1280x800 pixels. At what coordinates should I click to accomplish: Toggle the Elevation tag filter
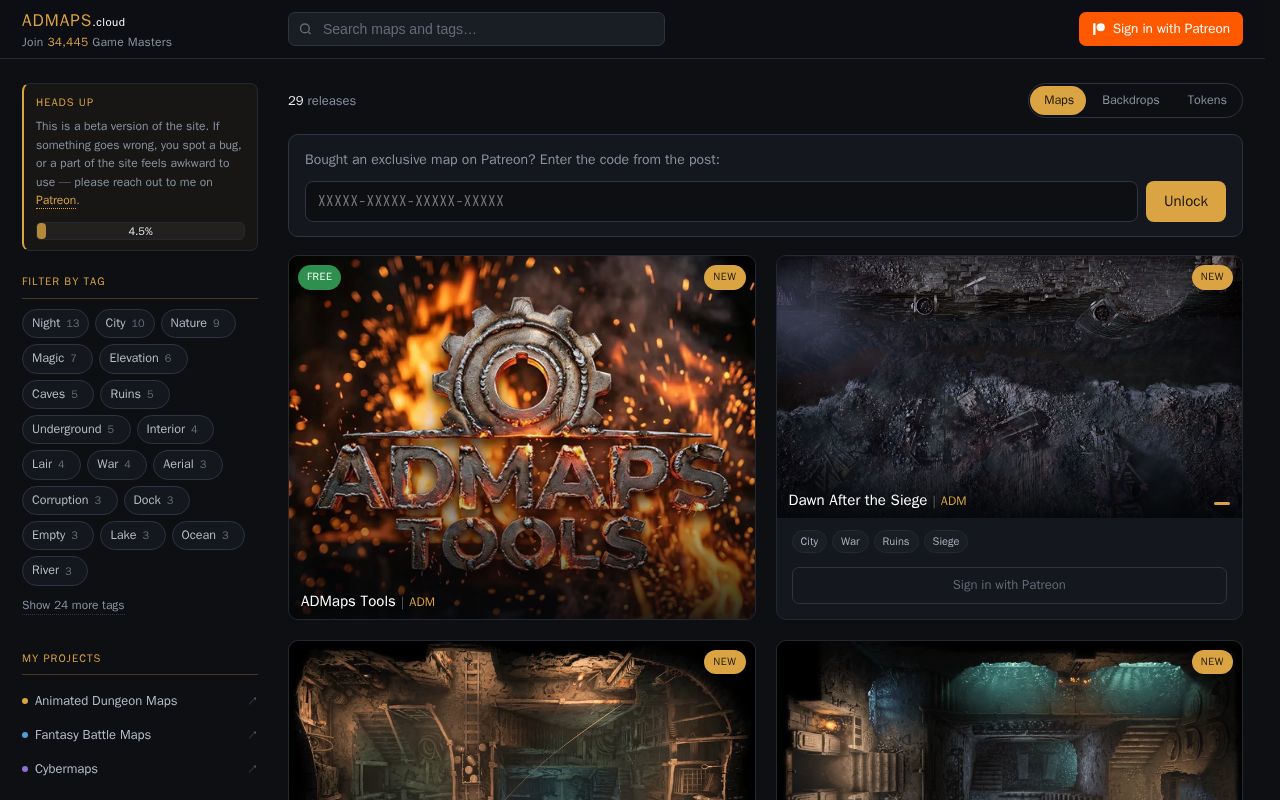coord(143,358)
